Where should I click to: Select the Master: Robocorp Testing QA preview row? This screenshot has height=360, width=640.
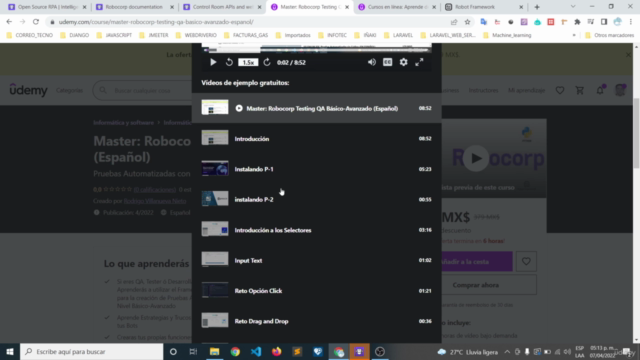[316, 108]
